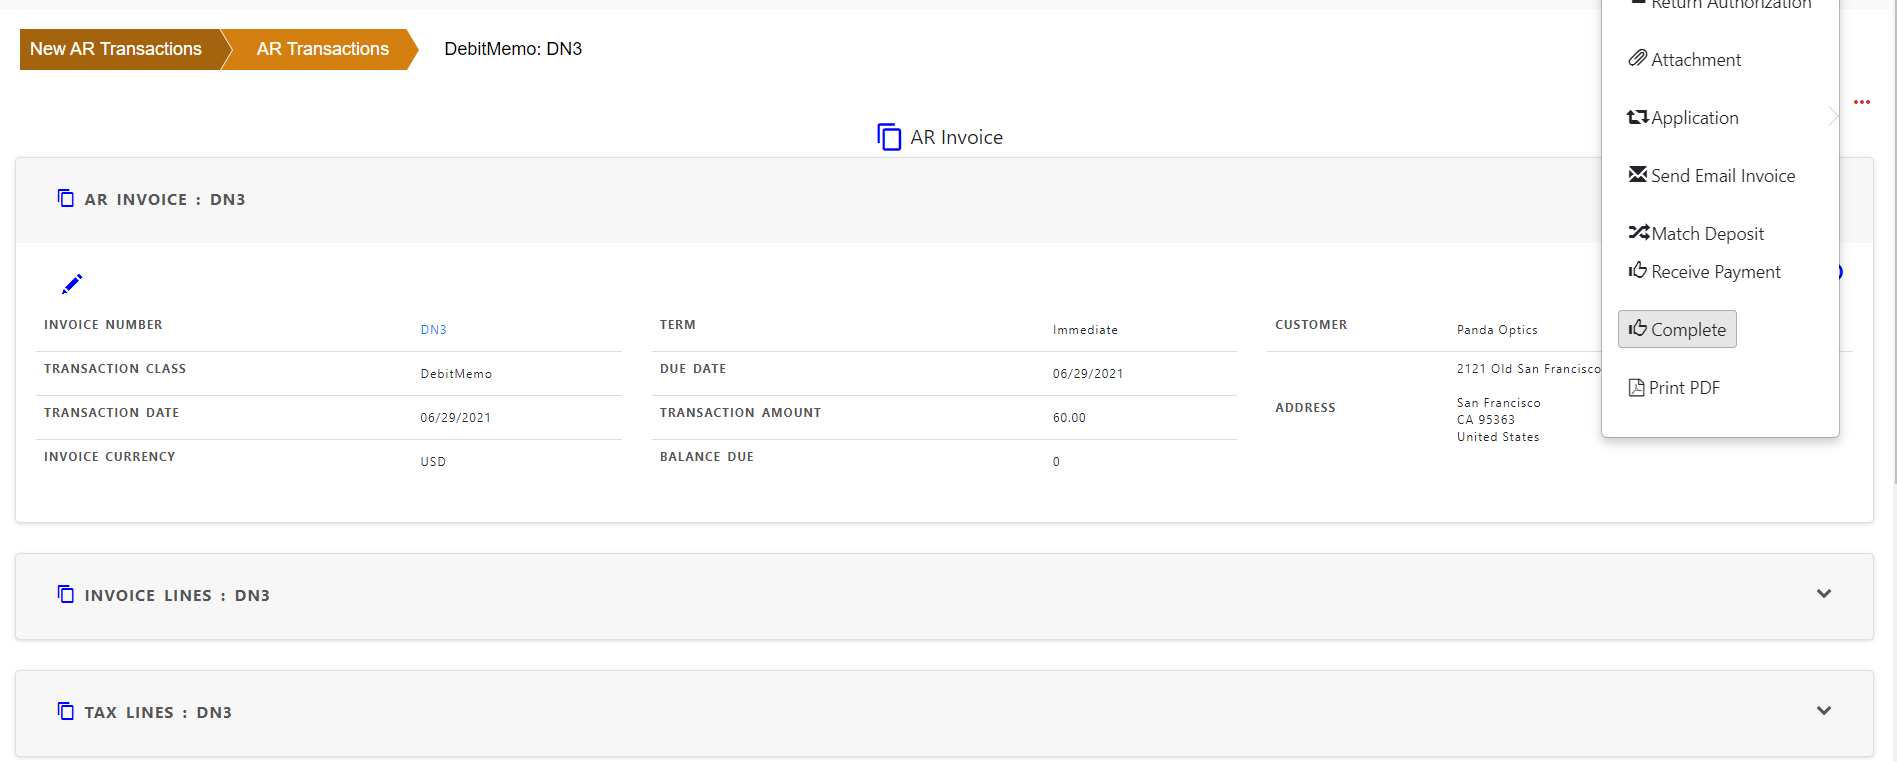Open the Application submenu arrow
The image size is (1897, 762).
coord(1833,117)
